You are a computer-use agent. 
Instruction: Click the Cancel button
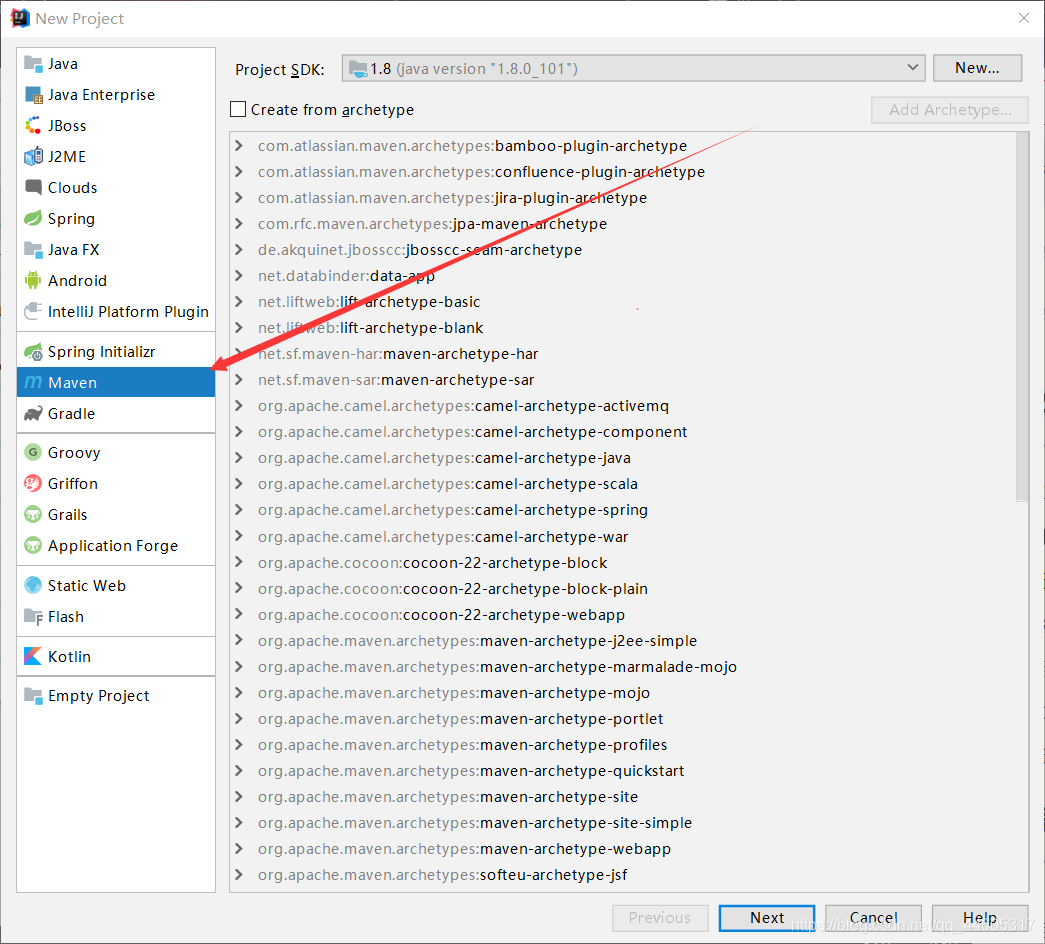click(873, 918)
